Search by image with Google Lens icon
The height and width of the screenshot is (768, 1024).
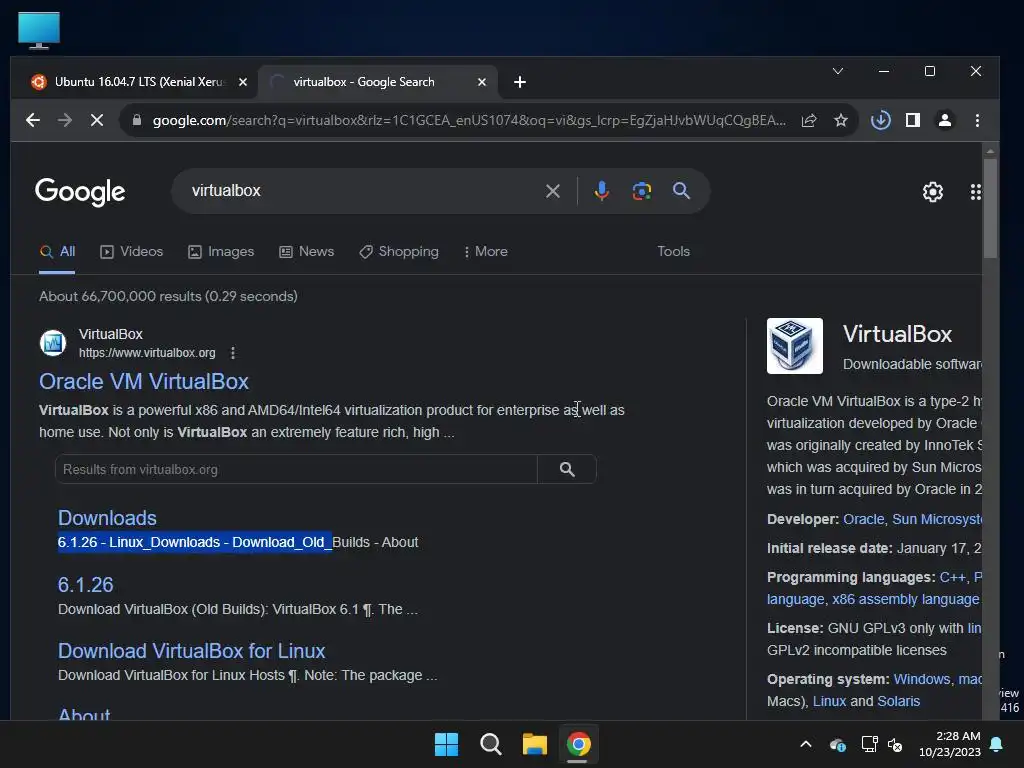click(642, 191)
